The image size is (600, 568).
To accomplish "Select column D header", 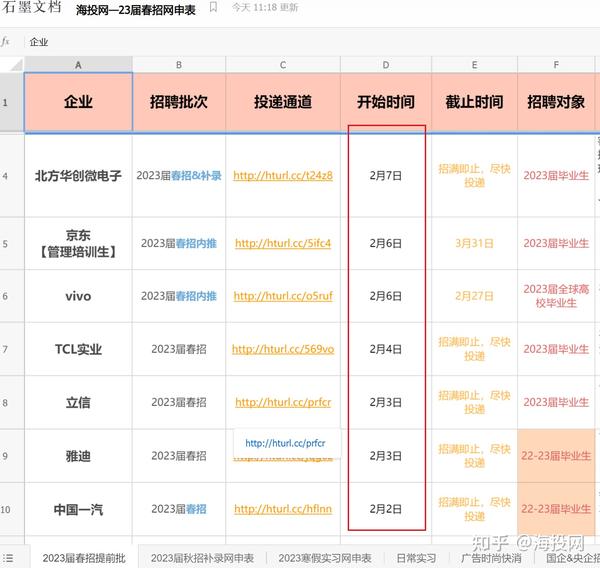I will pos(386,65).
